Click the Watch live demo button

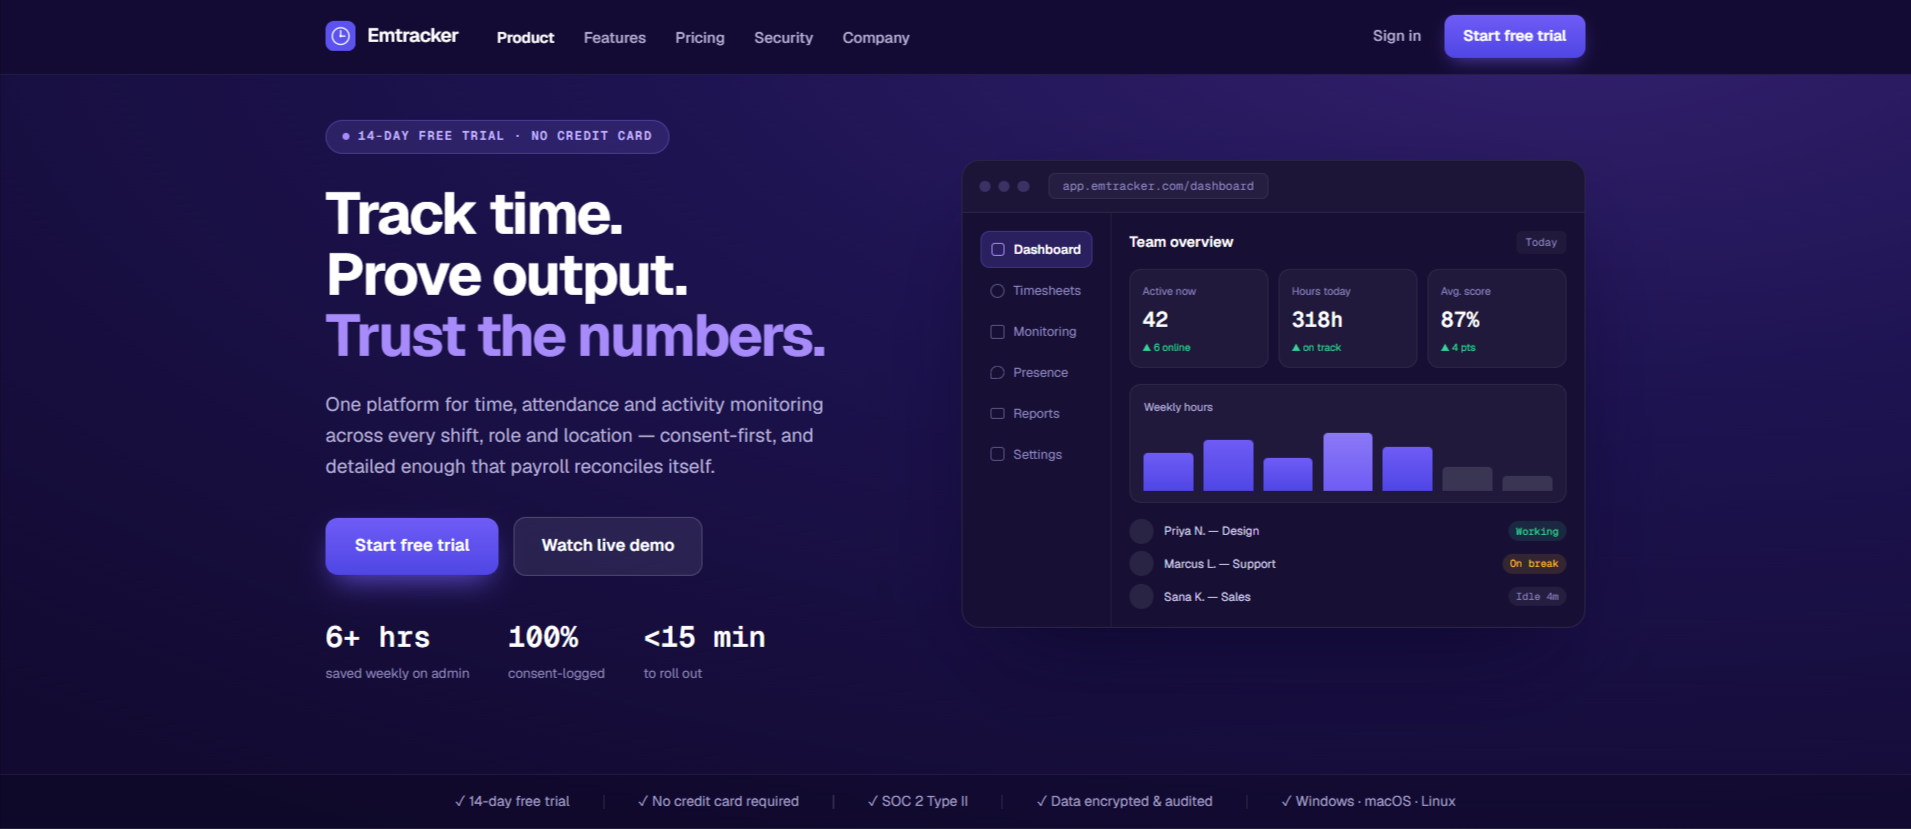tap(607, 546)
